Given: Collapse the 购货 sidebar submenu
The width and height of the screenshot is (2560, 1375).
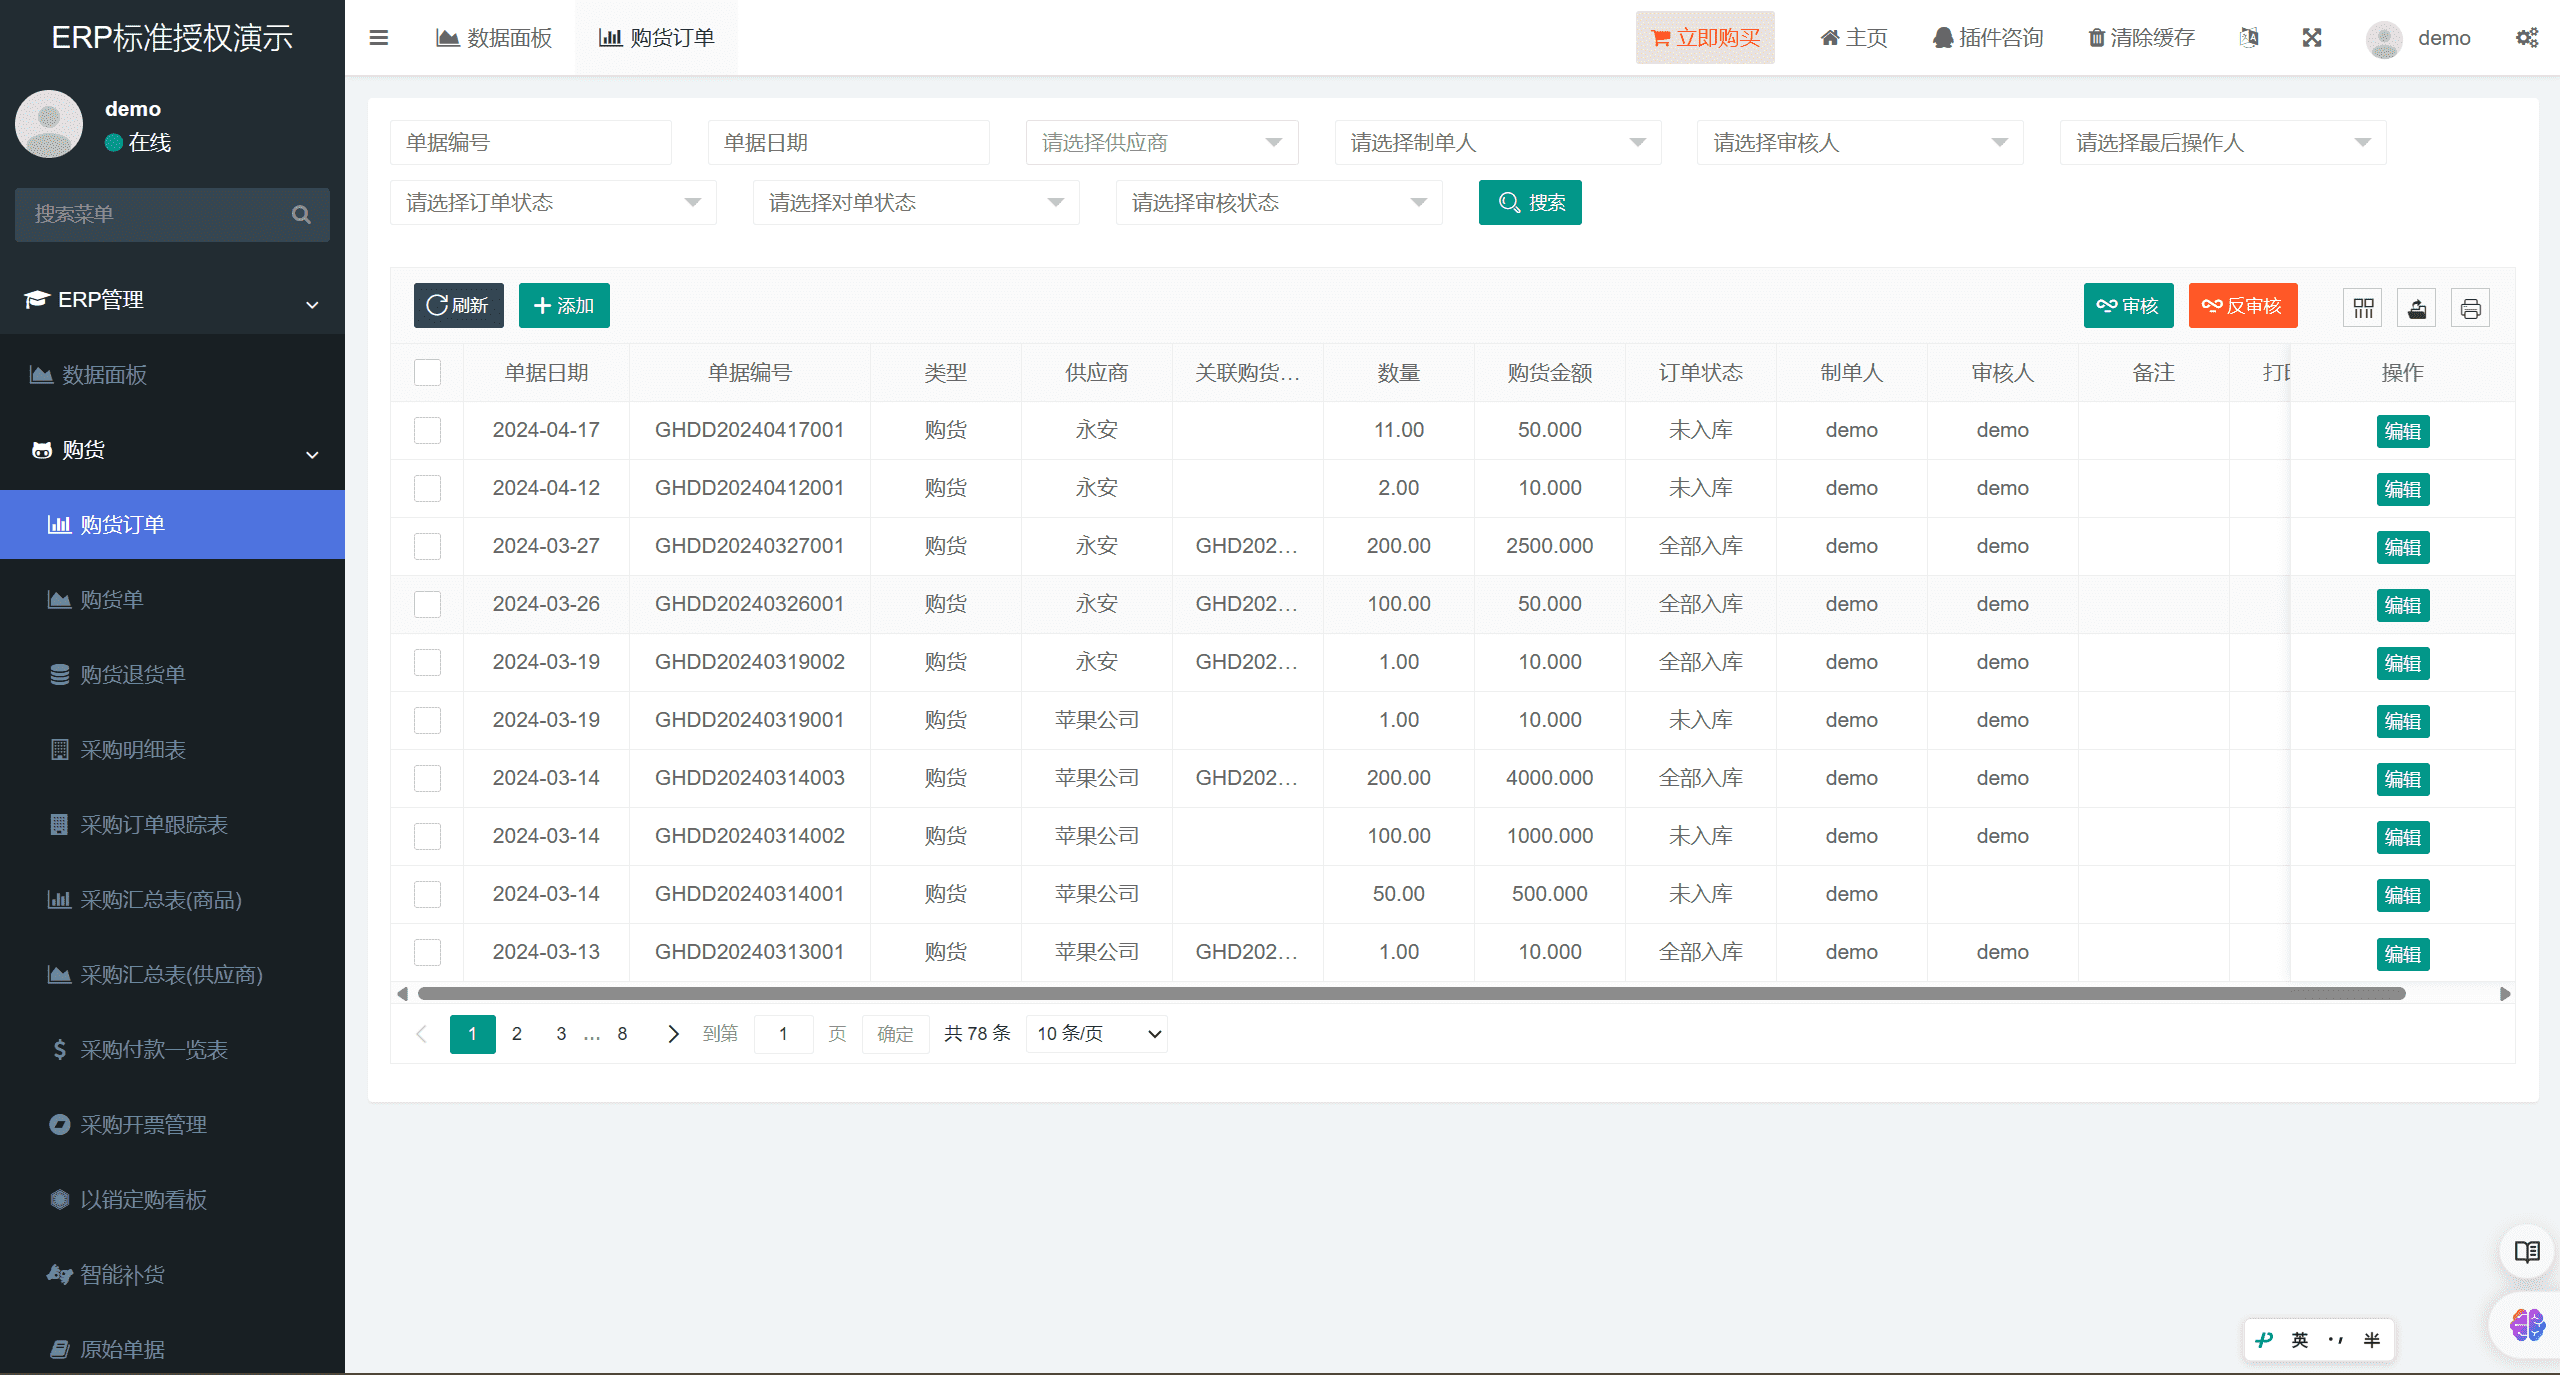Looking at the screenshot, I should click(x=172, y=450).
